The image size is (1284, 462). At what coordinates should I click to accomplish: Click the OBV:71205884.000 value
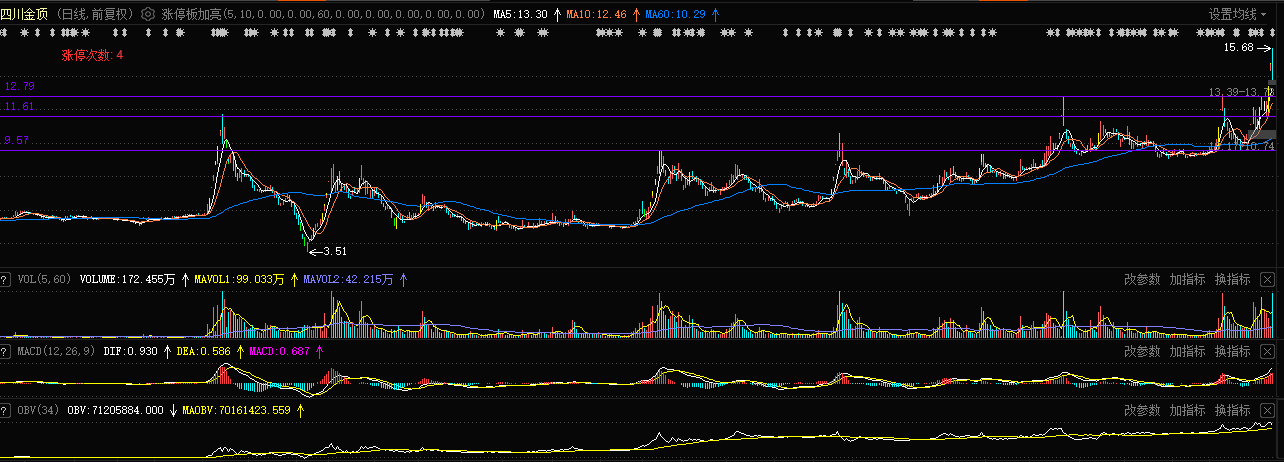pos(115,411)
